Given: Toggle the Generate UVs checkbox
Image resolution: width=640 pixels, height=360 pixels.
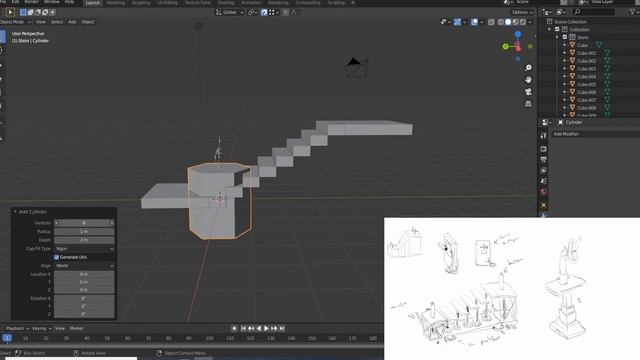Looking at the screenshot, I should point(57,257).
